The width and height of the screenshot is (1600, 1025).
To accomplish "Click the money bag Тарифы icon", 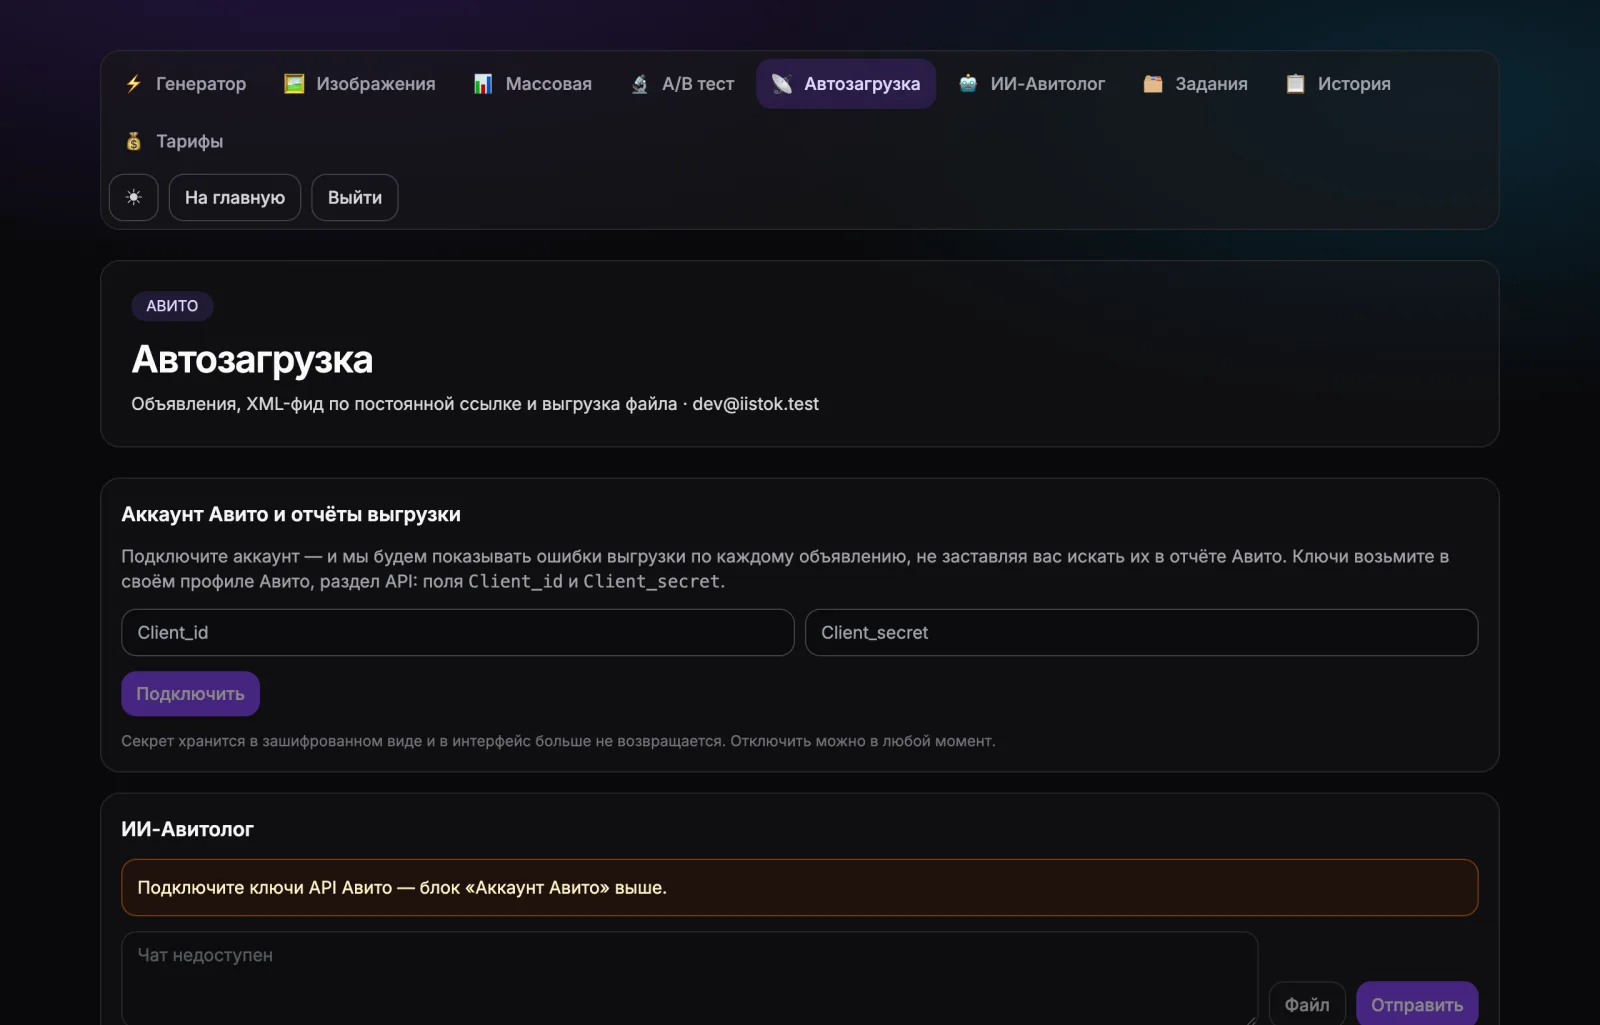I will (134, 141).
